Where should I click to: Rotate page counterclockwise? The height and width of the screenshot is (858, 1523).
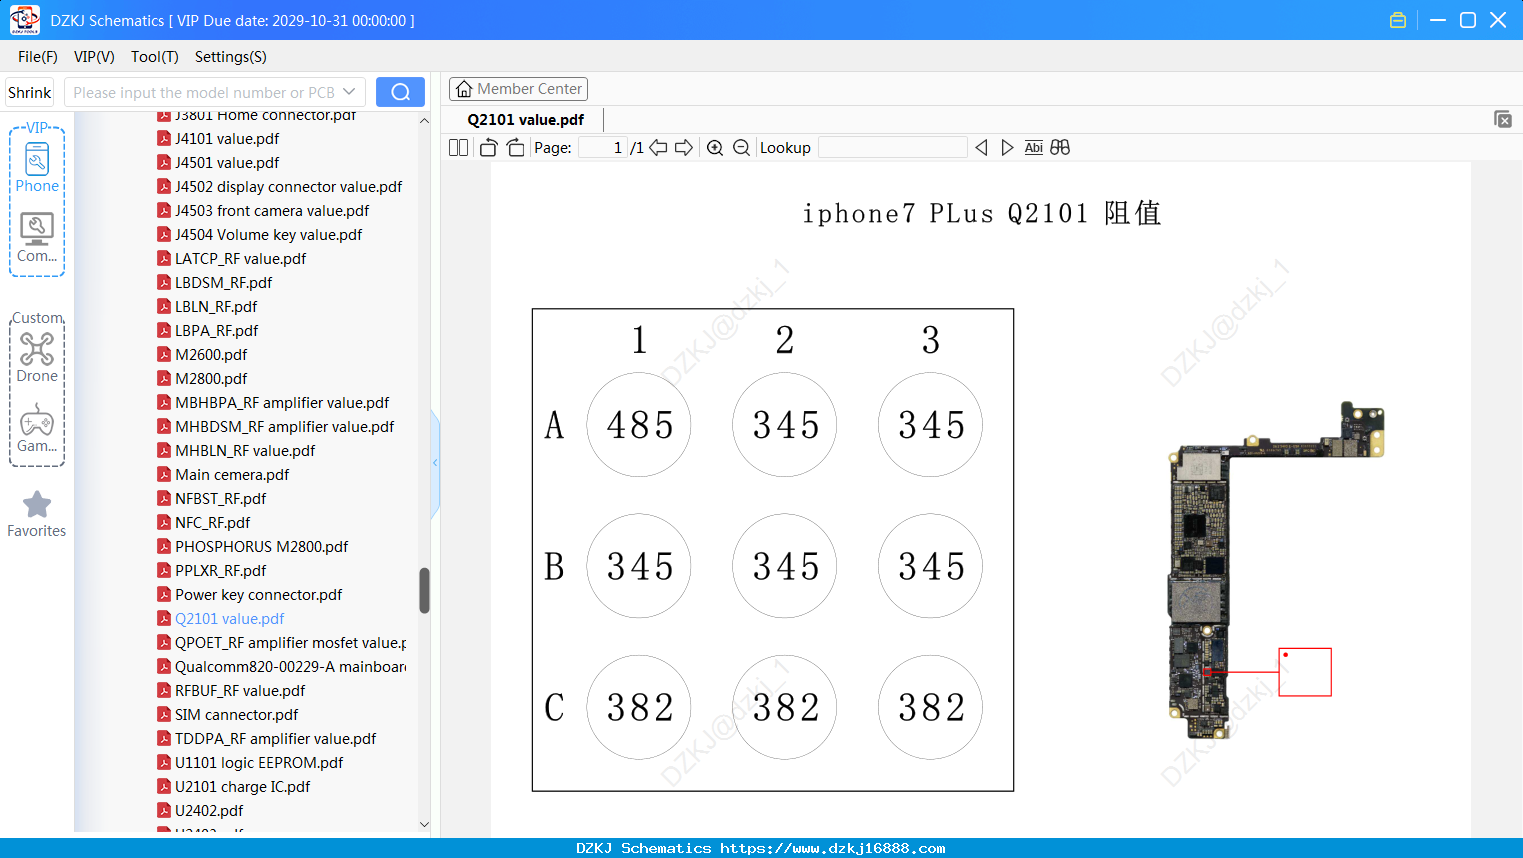point(489,147)
